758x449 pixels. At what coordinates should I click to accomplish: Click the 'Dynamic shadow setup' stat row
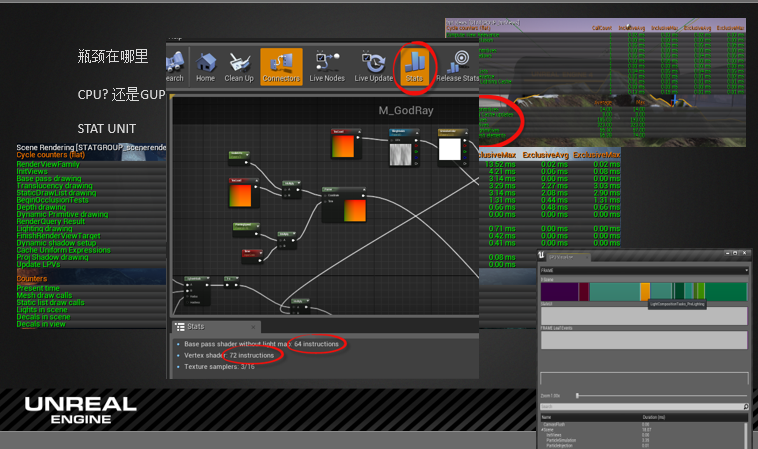[x=56, y=243]
